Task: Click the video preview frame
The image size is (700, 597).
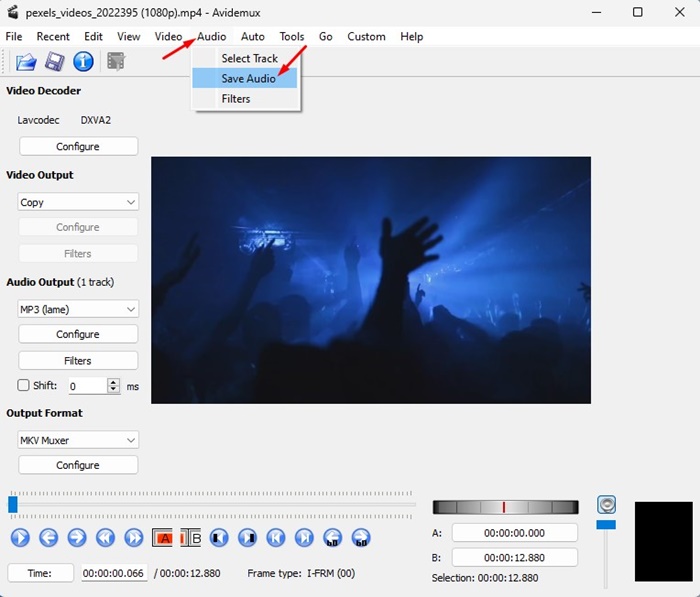Action: [371, 280]
